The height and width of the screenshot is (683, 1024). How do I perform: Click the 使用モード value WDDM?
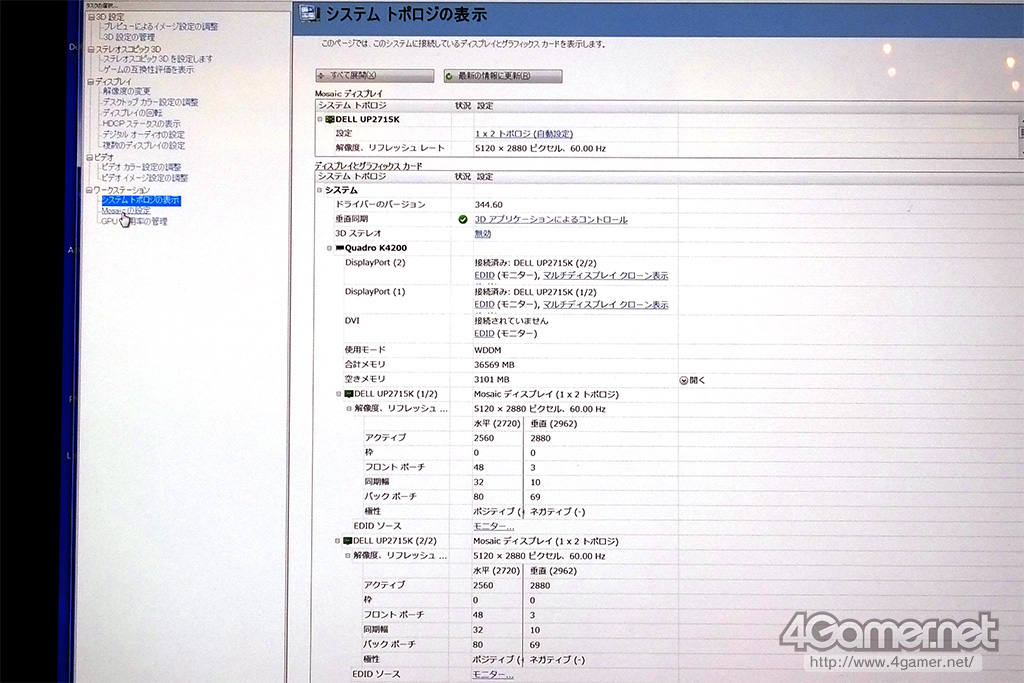point(488,351)
